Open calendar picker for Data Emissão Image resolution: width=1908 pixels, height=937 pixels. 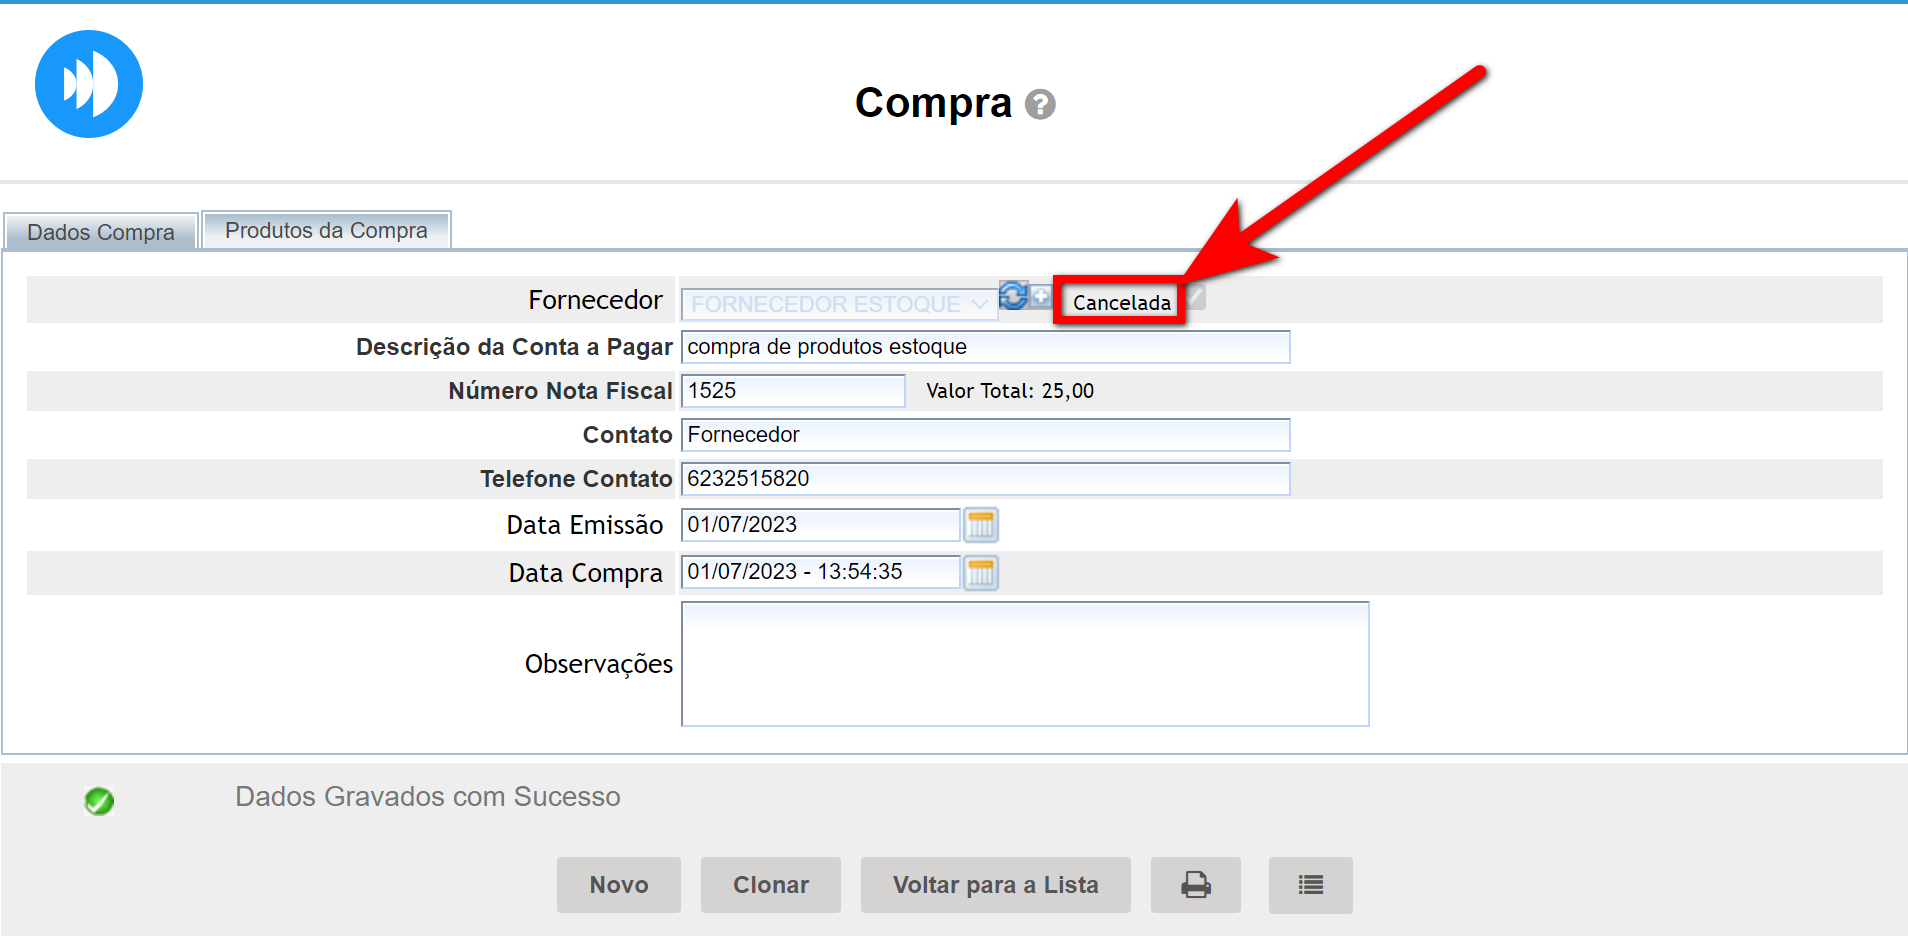(x=980, y=525)
